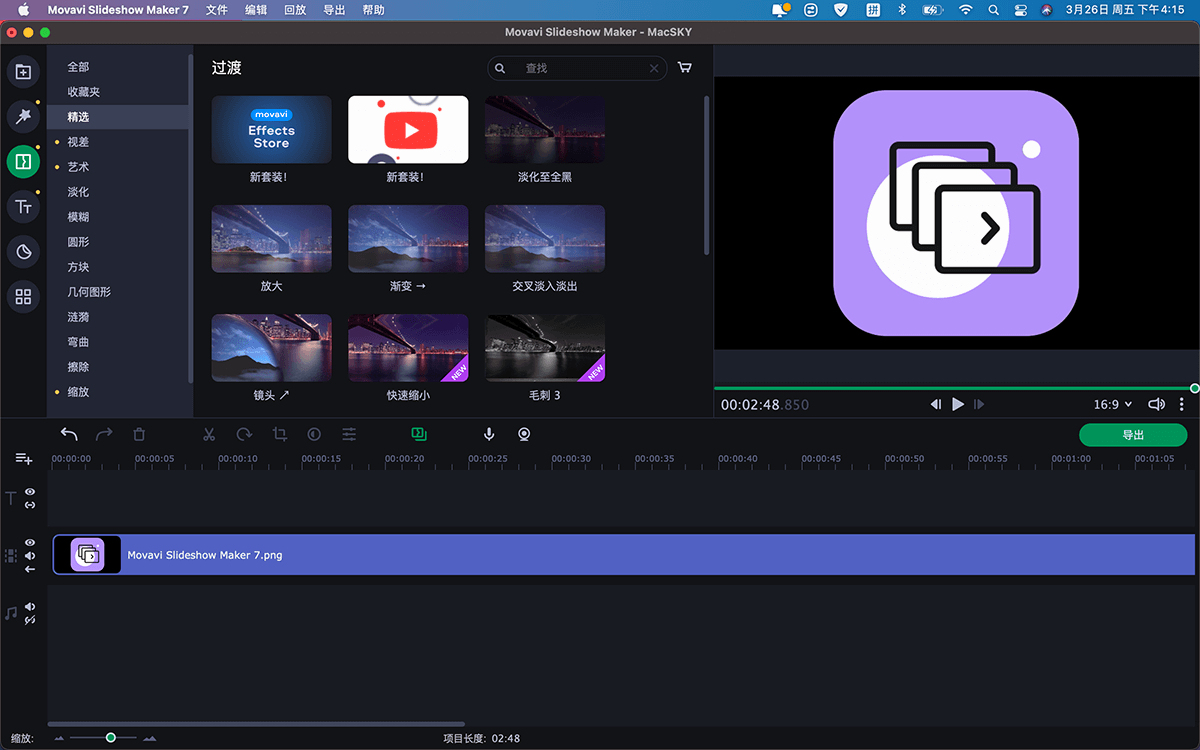The image size is (1200, 750).
Task: Select the 几何图形 category
Action: tap(89, 292)
